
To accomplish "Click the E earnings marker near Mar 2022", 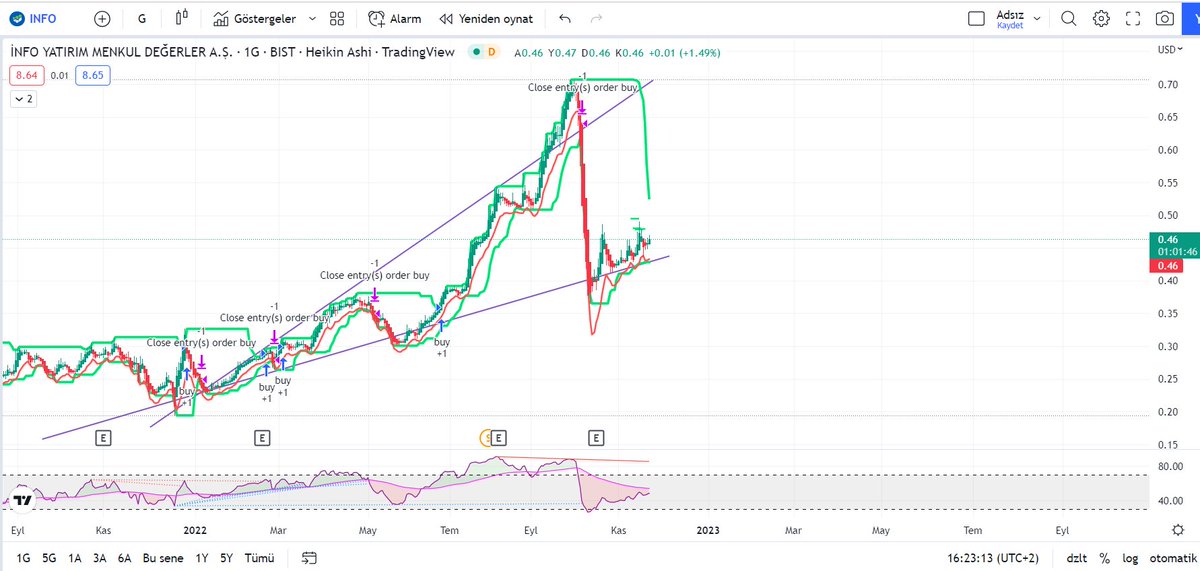I will pos(262,437).
